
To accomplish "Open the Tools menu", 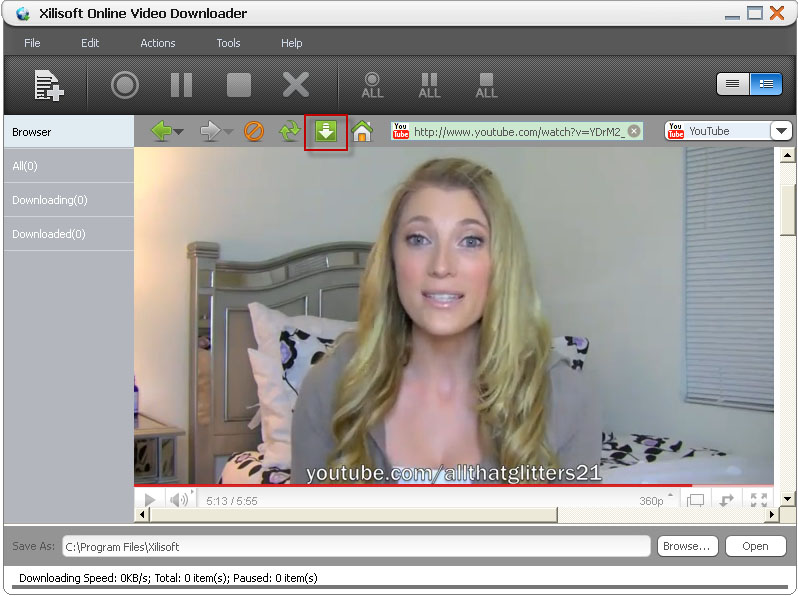I will coord(229,43).
